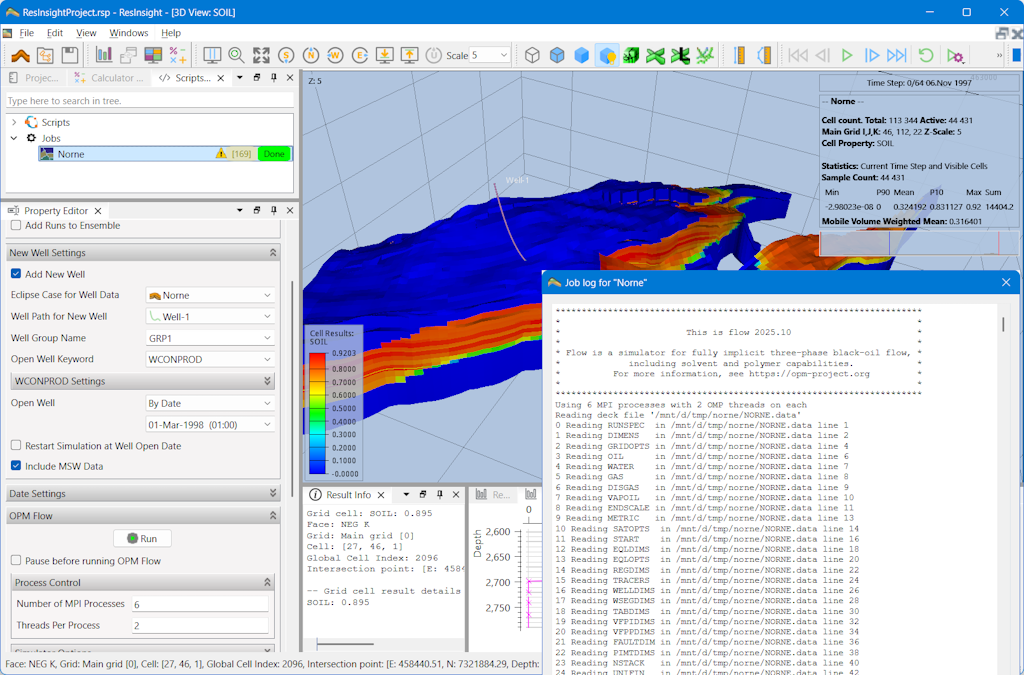This screenshot has width=1024, height=675.
Task: Open the Well Group Name dropdown
Action: point(210,338)
